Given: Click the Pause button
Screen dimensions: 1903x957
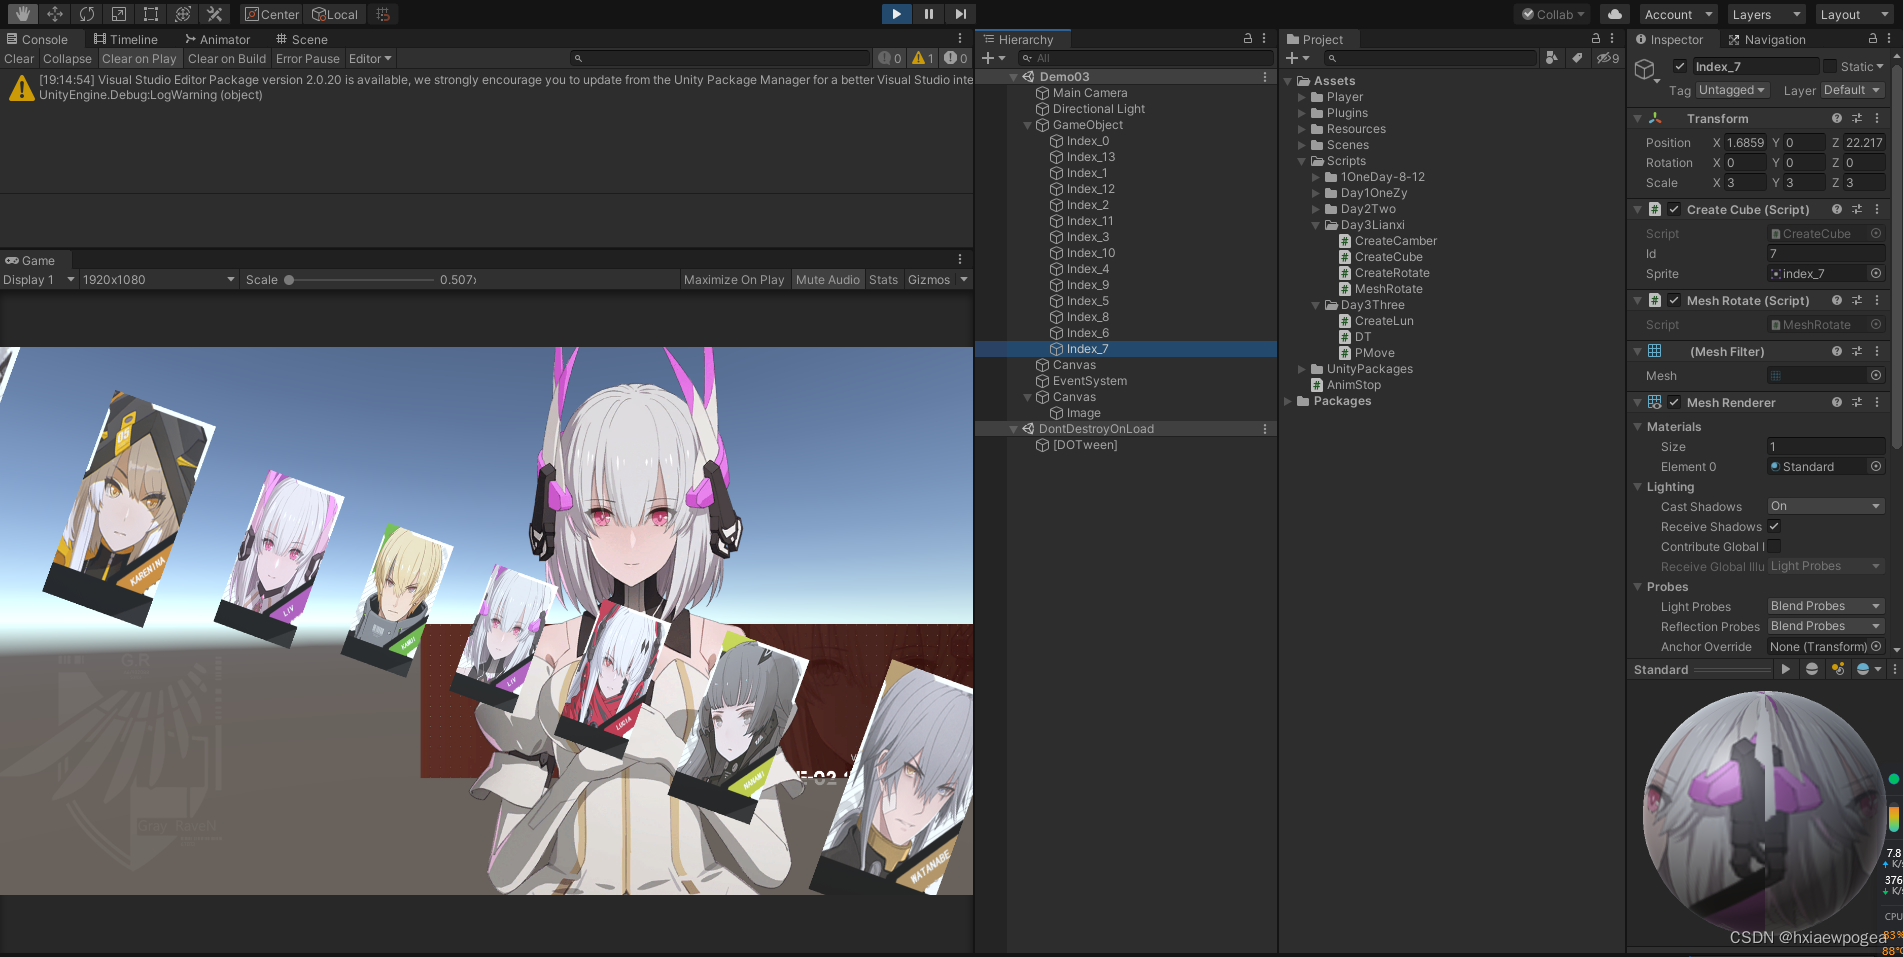Looking at the screenshot, I should 928,14.
